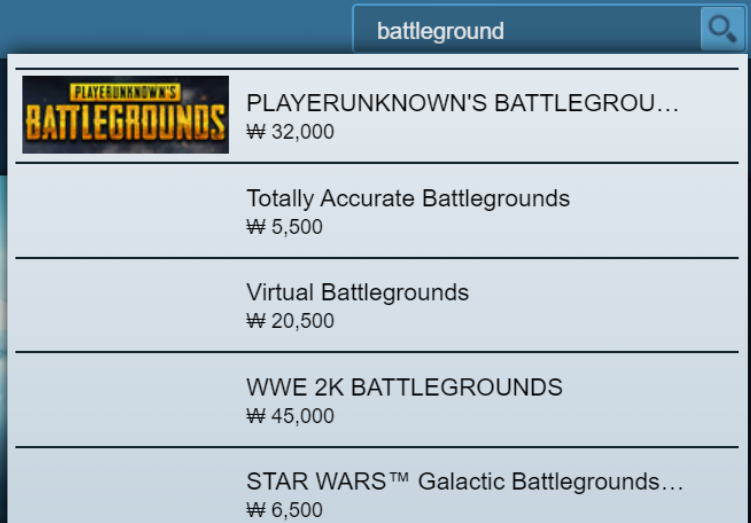Screen dimensions: 751x523
Task: Click the ₩ 5,500 price label
Action: pos(284,227)
